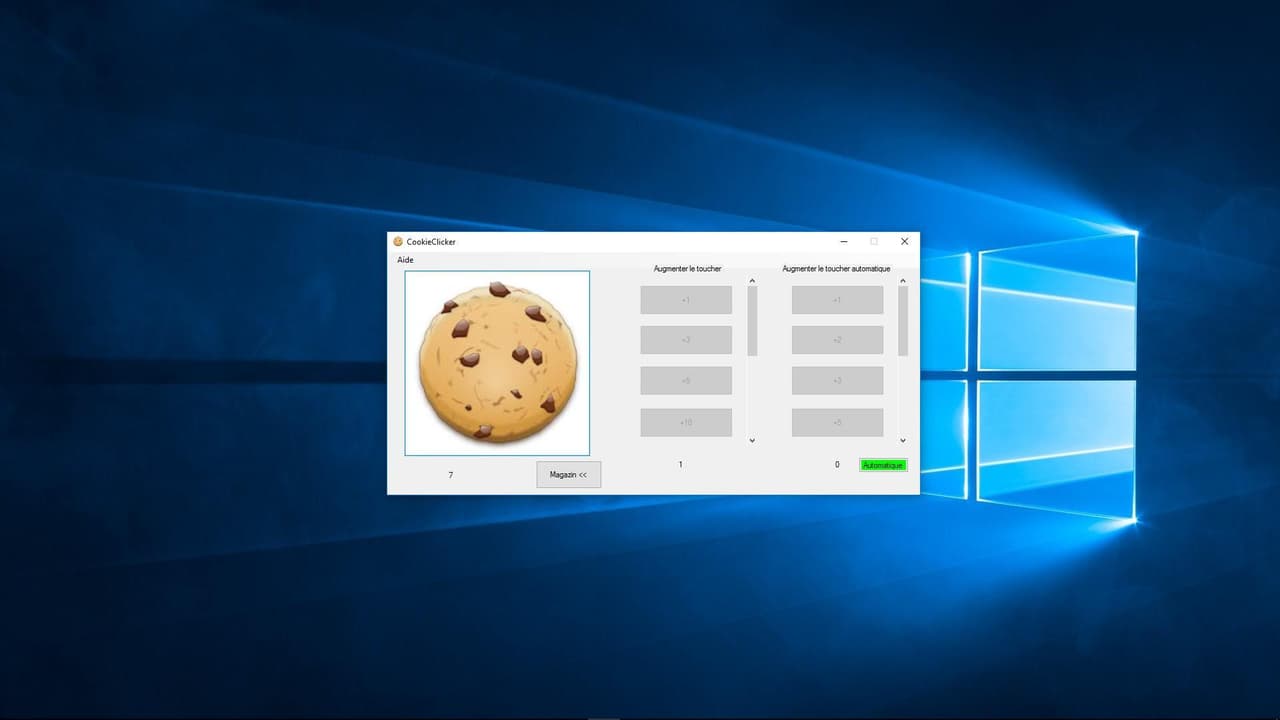Click the big chocolate chip cookie image
The width and height of the screenshot is (1280, 720).
(497, 363)
